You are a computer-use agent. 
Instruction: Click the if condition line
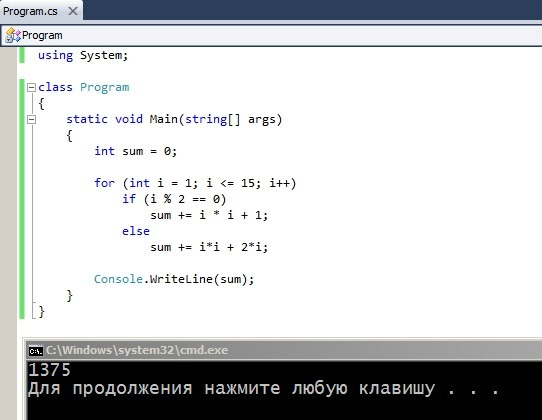click(174, 199)
